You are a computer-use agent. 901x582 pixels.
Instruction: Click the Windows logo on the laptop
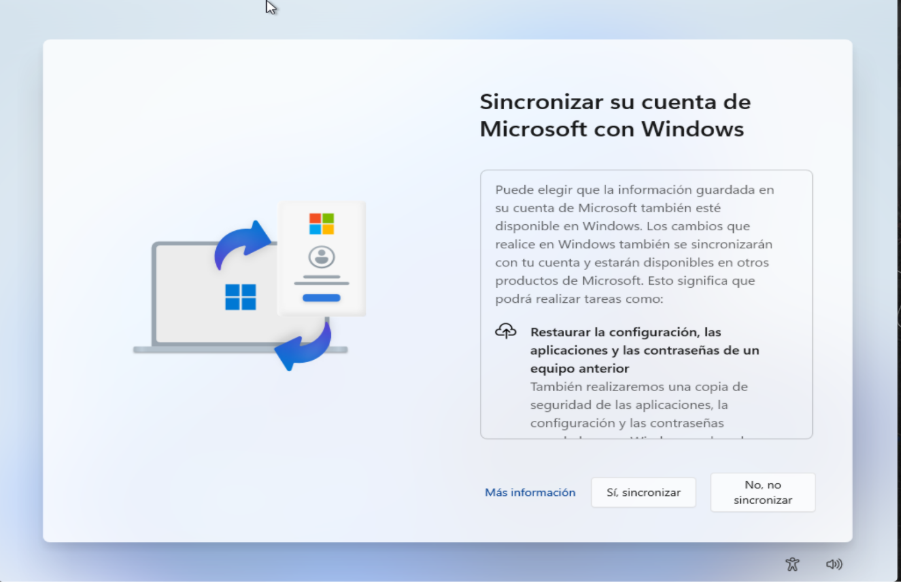pos(240,297)
